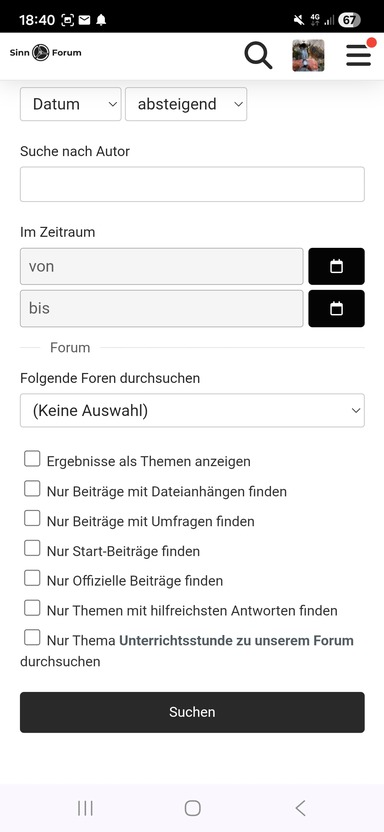This screenshot has height=832, width=384.
Task: Open the search magnifier icon in header
Action: point(258,55)
